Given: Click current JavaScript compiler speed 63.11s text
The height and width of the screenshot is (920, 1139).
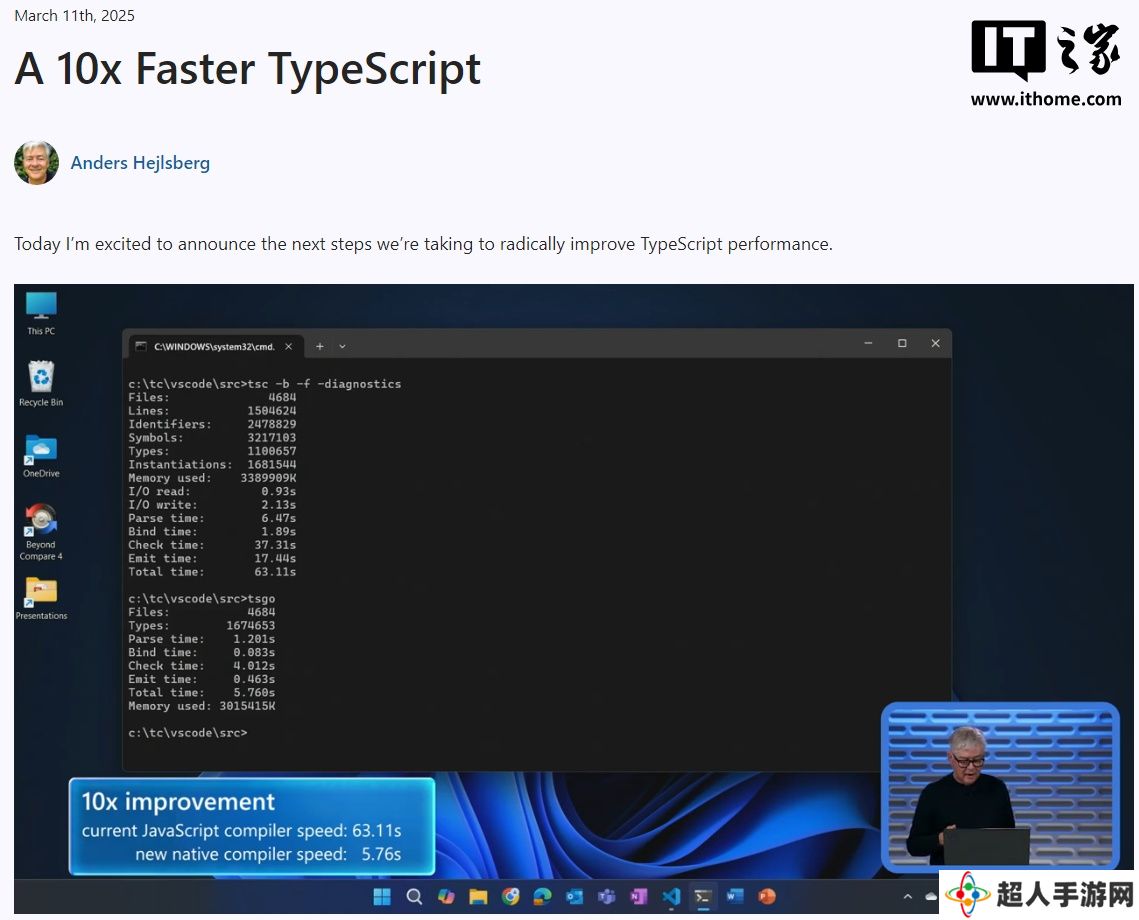Looking at the screenshot, I should (x=241, y=830).
